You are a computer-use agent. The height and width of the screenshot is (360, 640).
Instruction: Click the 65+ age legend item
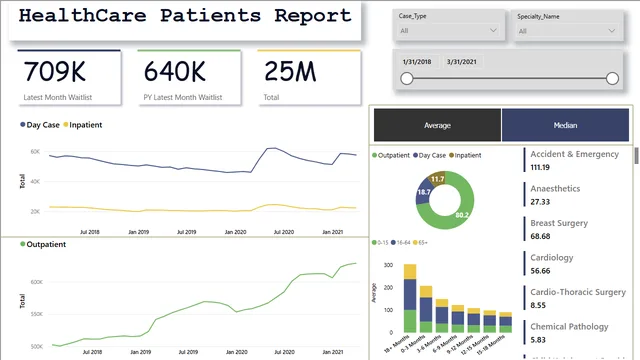point(420,242)
